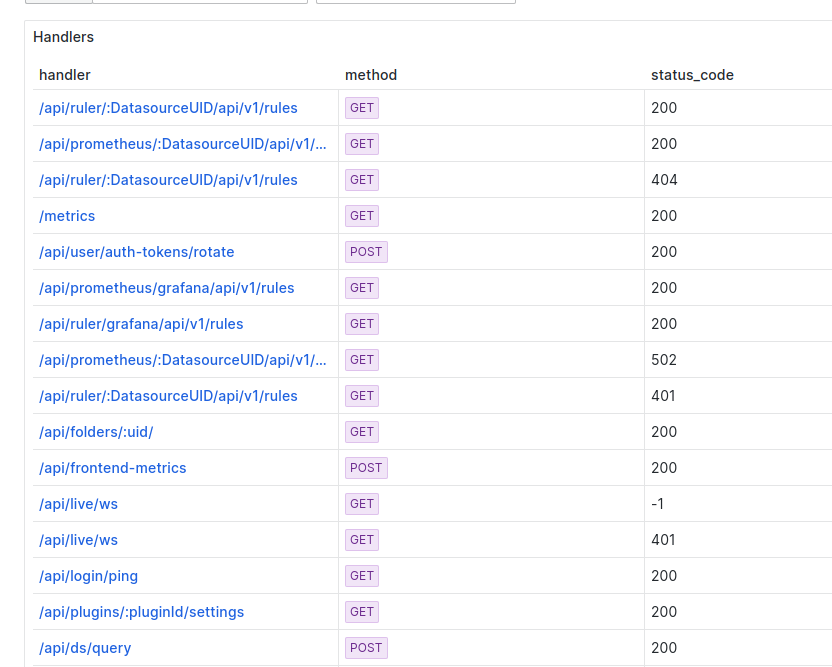Screen dimensions: 832x667
Task: Sort the table by the method column
Action: 369,74
